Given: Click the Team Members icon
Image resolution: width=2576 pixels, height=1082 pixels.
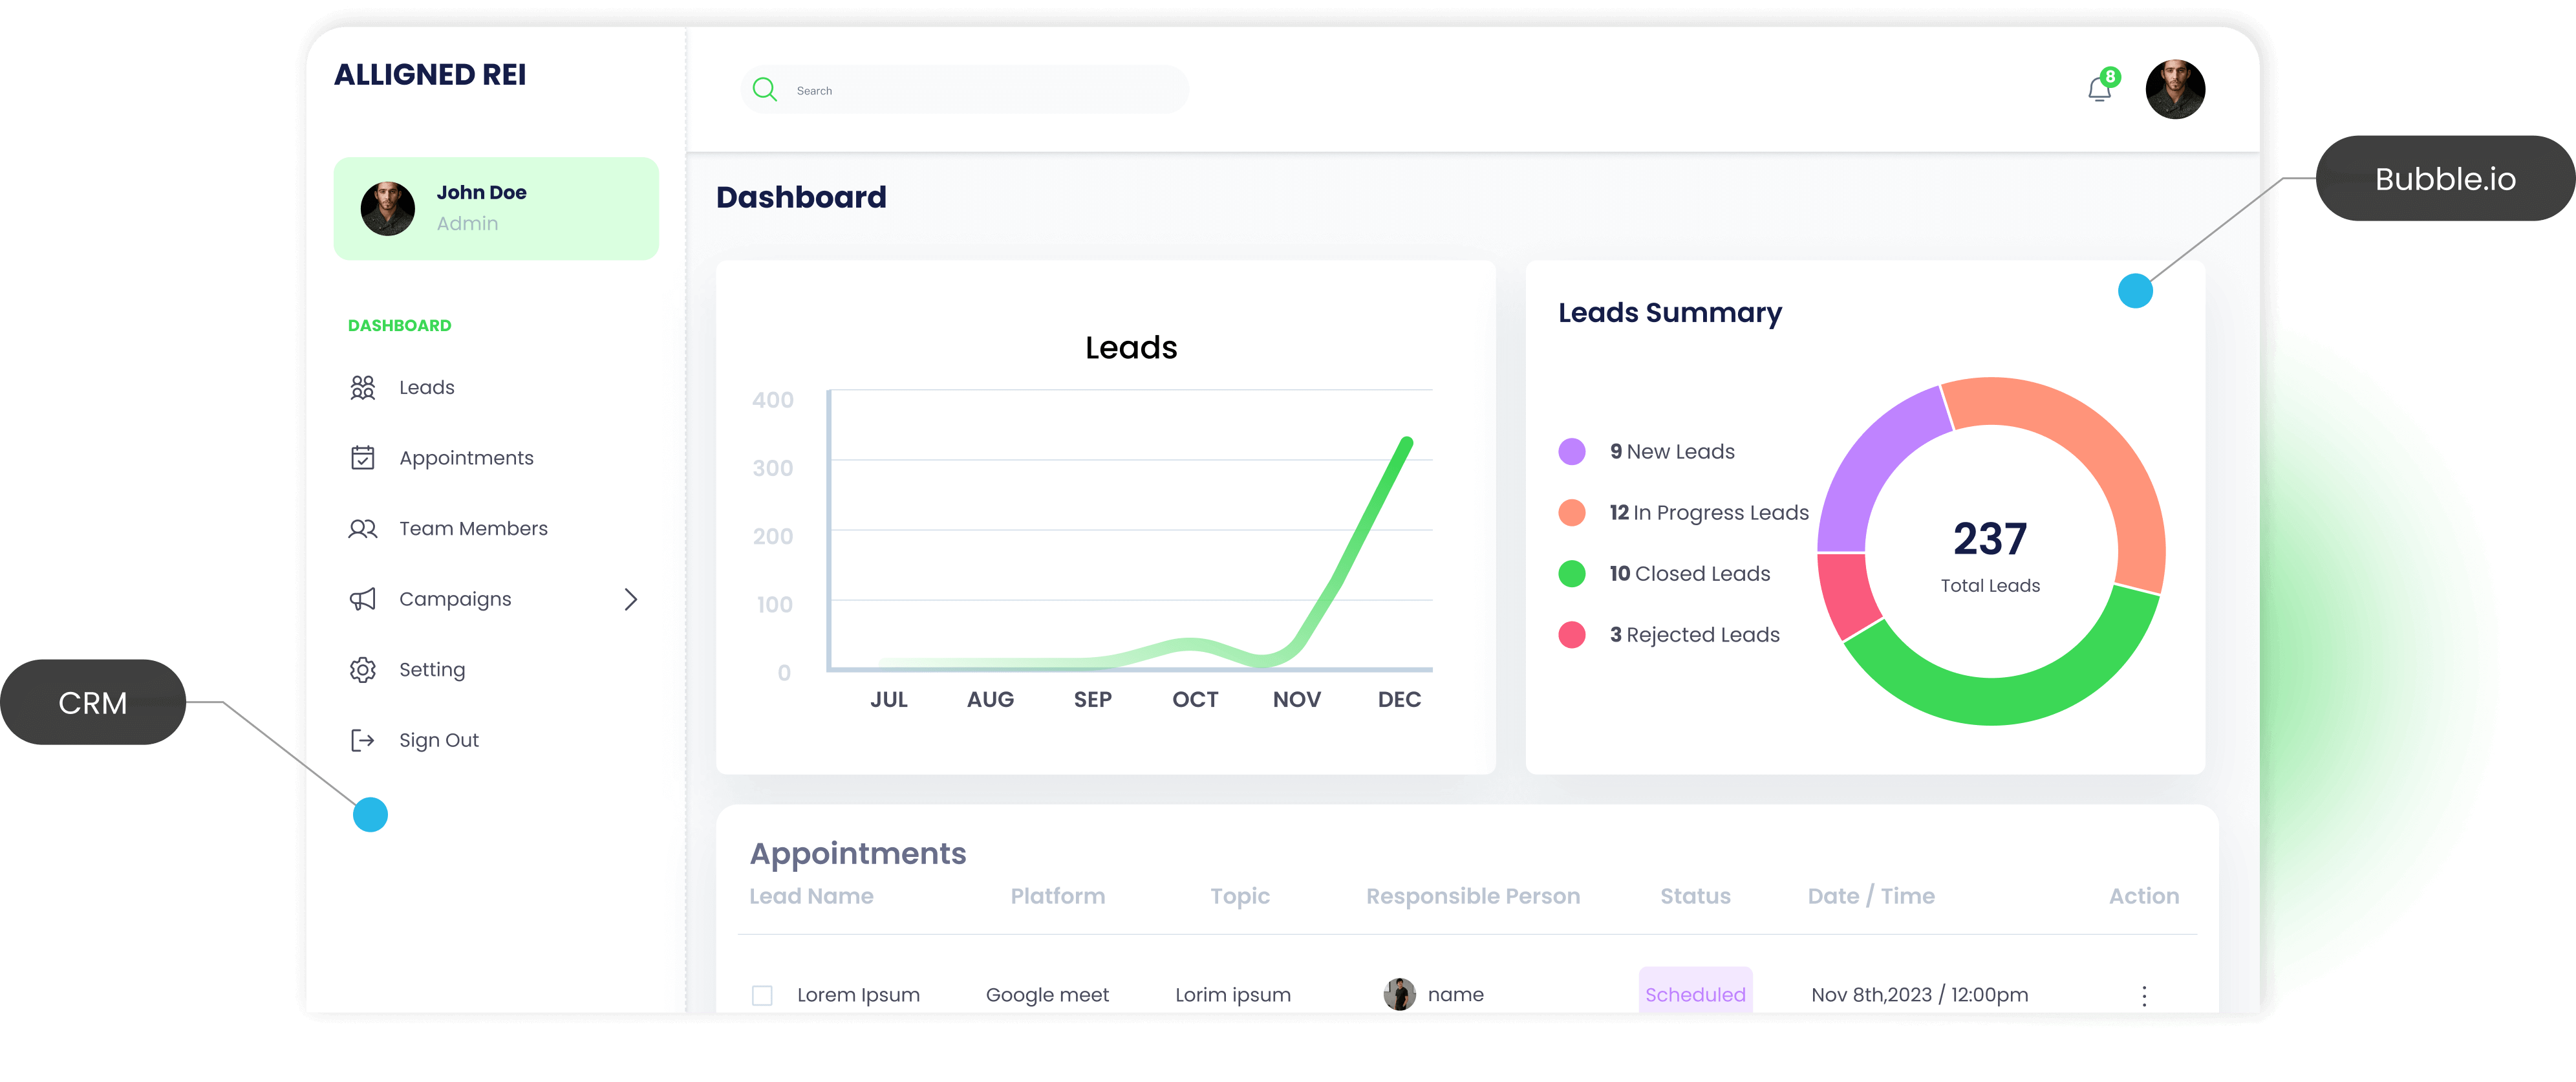Looking at the screenshot, I should coord(362,529).
